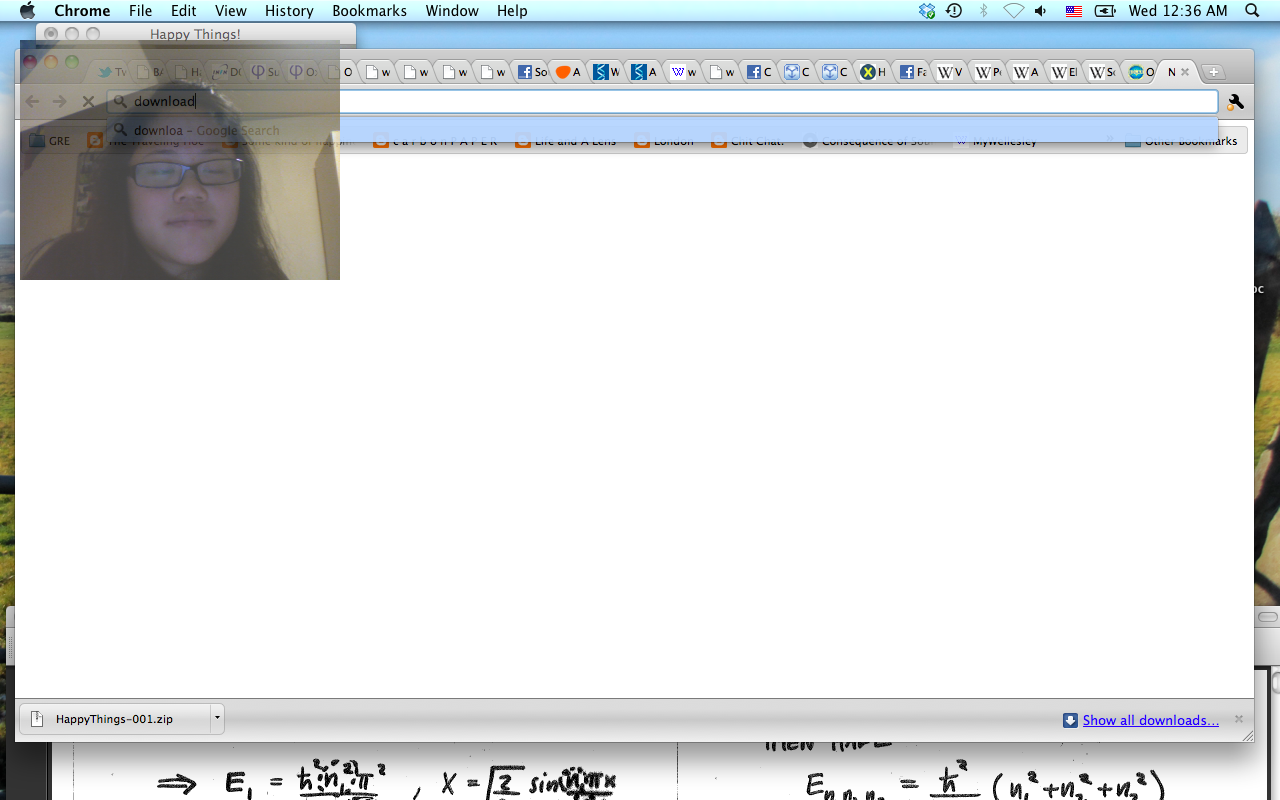Expand the HappyThings-001.zip download options arrow
This screenshot has height=800, width=1280.
[217, 718]
